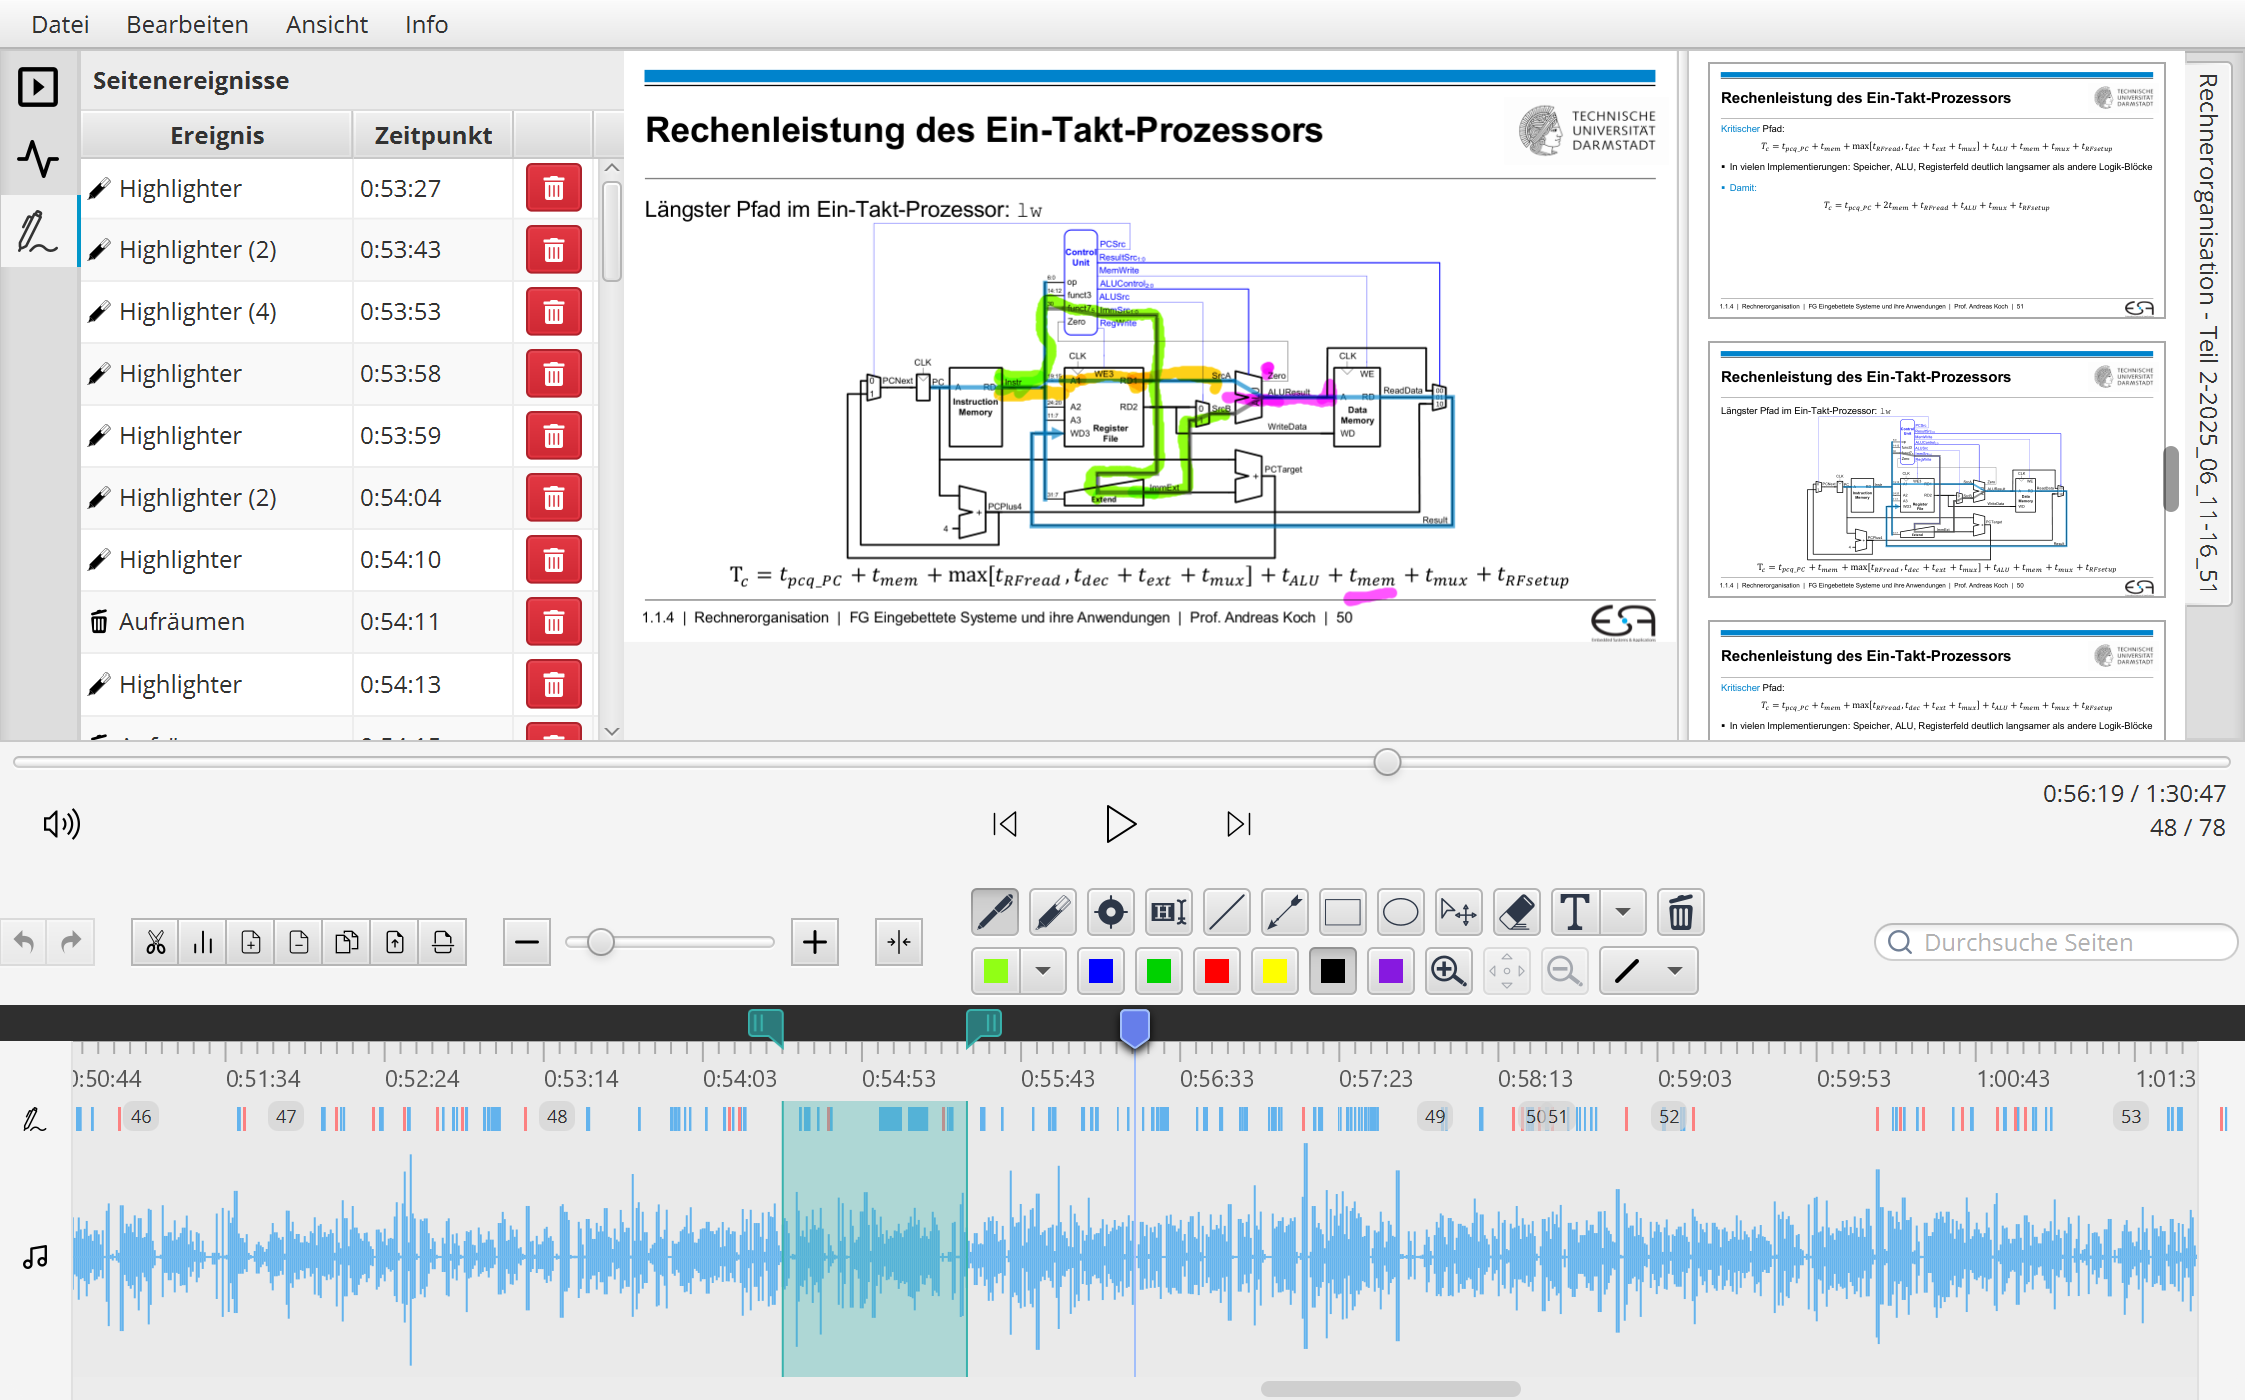Select the black color swatch
2245x1400 pixels.
click(1332, 970)
